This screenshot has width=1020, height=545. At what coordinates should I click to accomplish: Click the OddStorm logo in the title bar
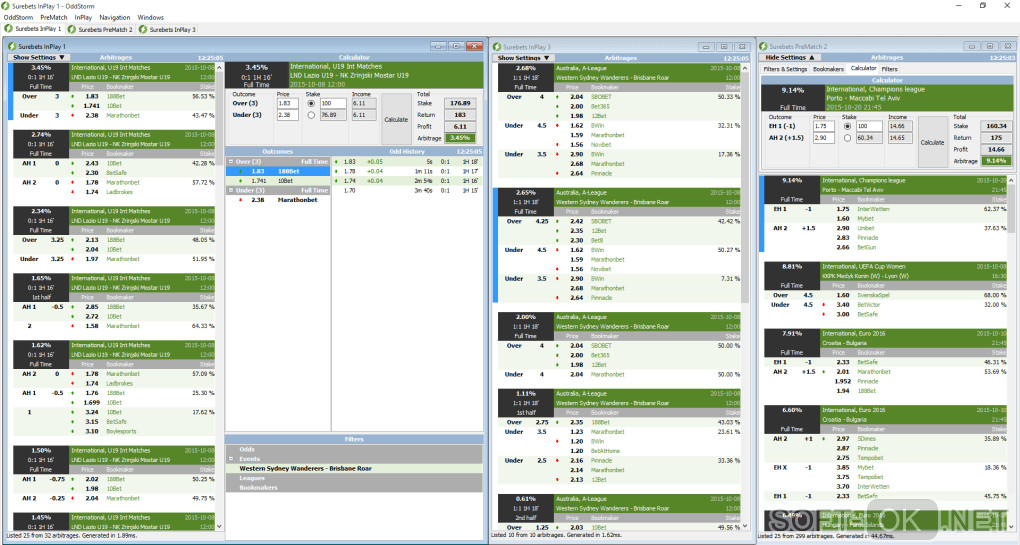click(x=6, y=6)
